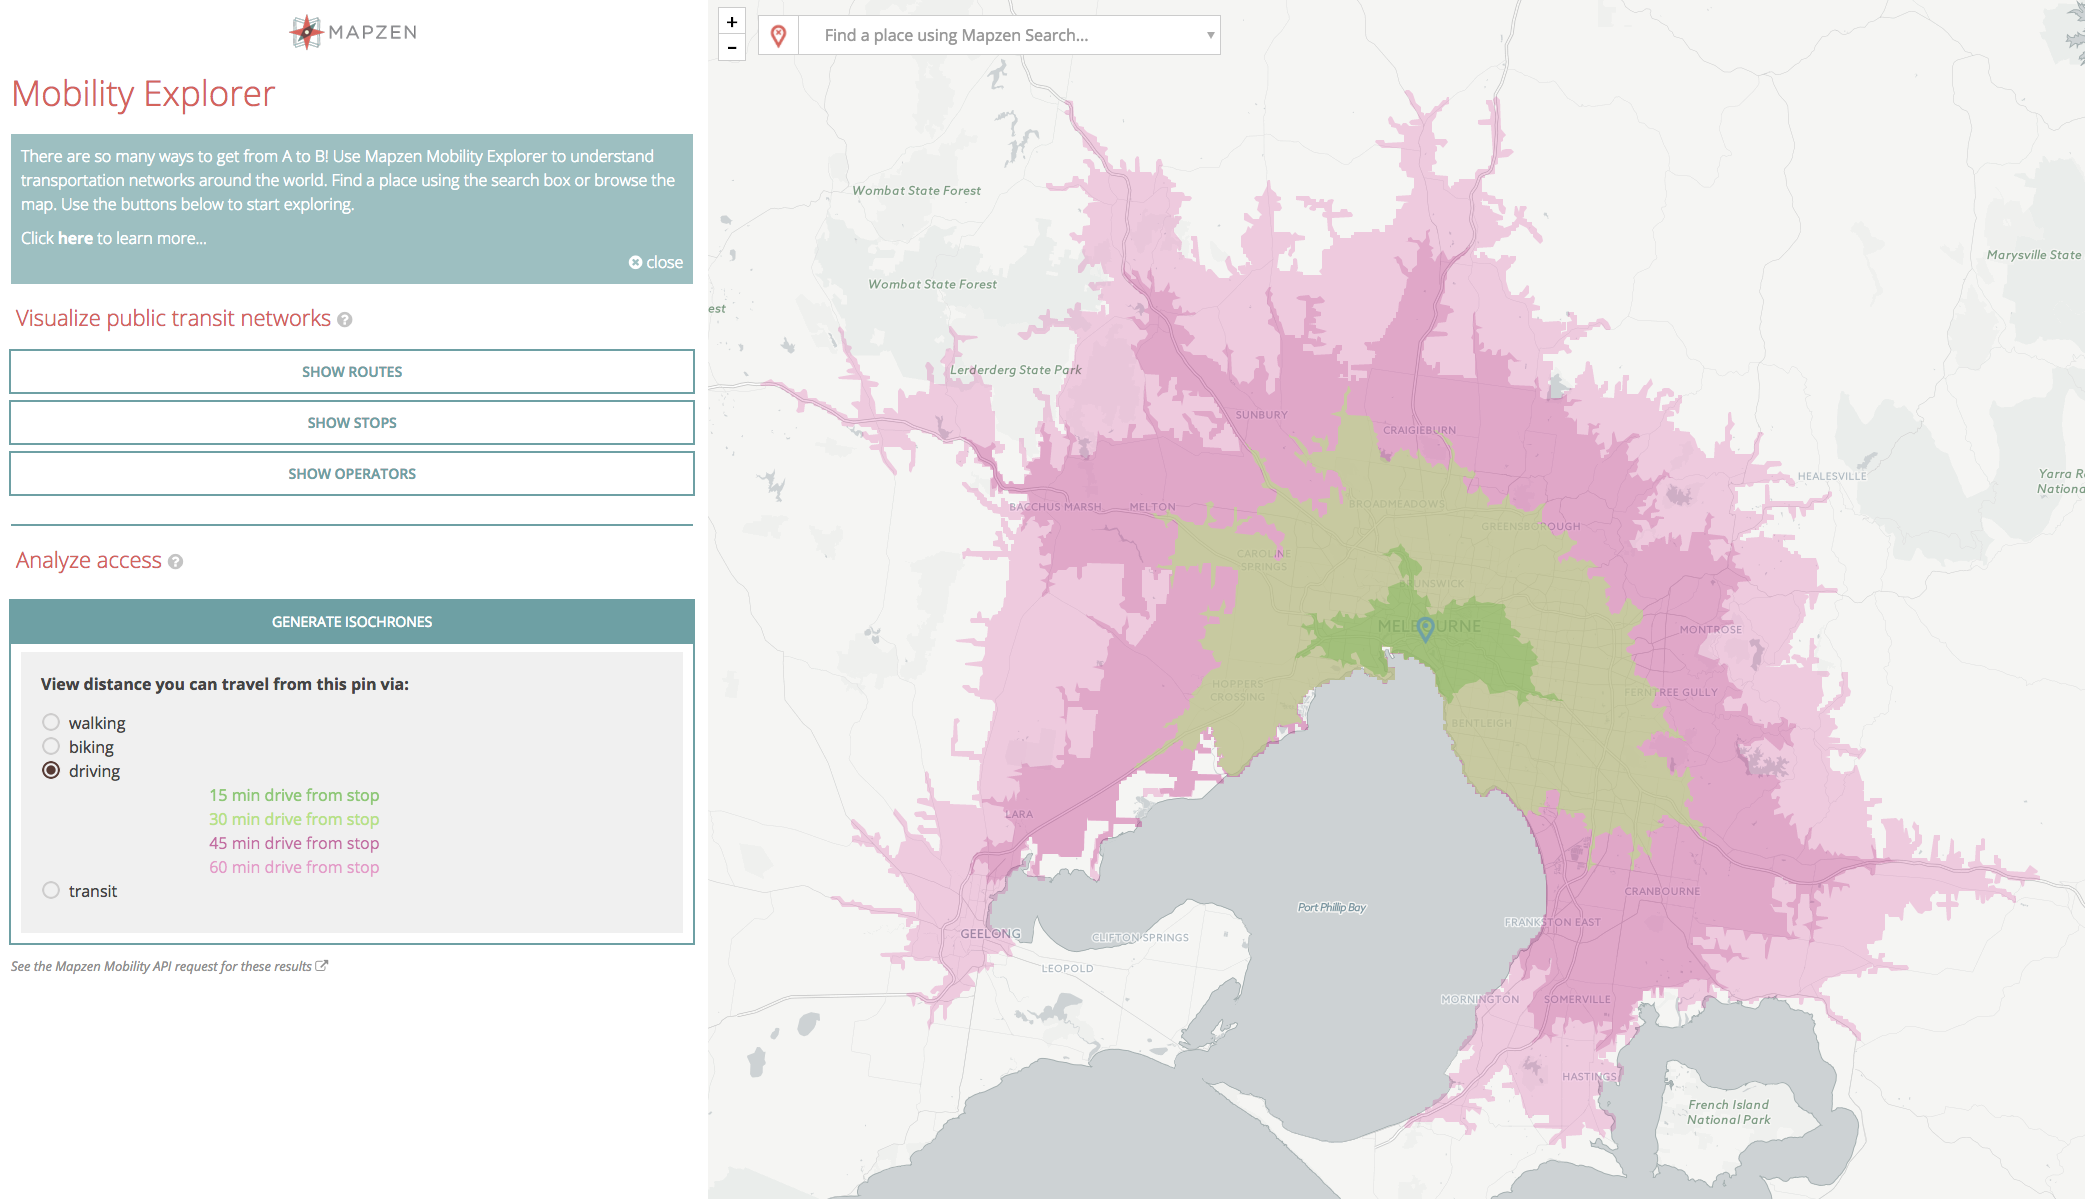Viewport: 2085px width, 1199px height.
Task: Click the HASTINGS map label
Action: [x=1589, y=1077]
